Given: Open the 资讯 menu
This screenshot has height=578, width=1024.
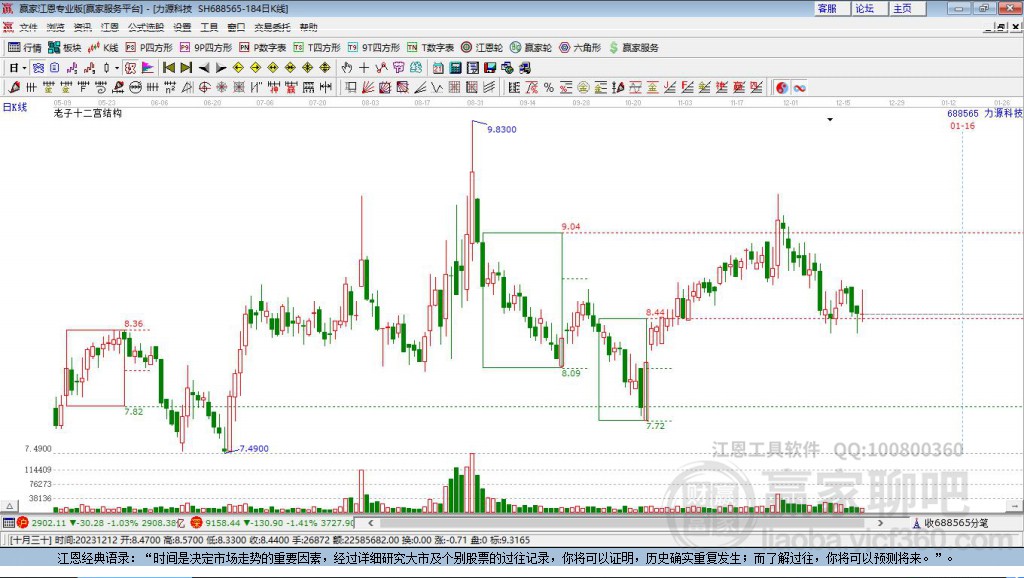Looking at the screenshot, I should [x=82, y=27].
